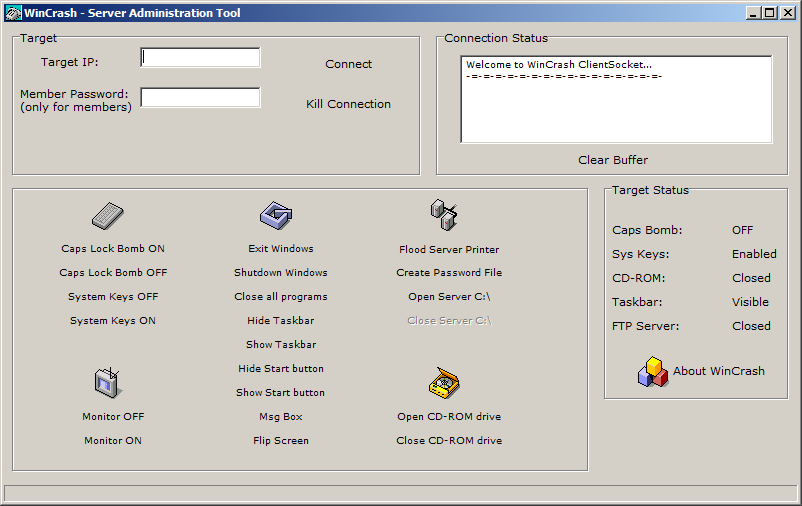Click Create Password File

pos(449,273)
